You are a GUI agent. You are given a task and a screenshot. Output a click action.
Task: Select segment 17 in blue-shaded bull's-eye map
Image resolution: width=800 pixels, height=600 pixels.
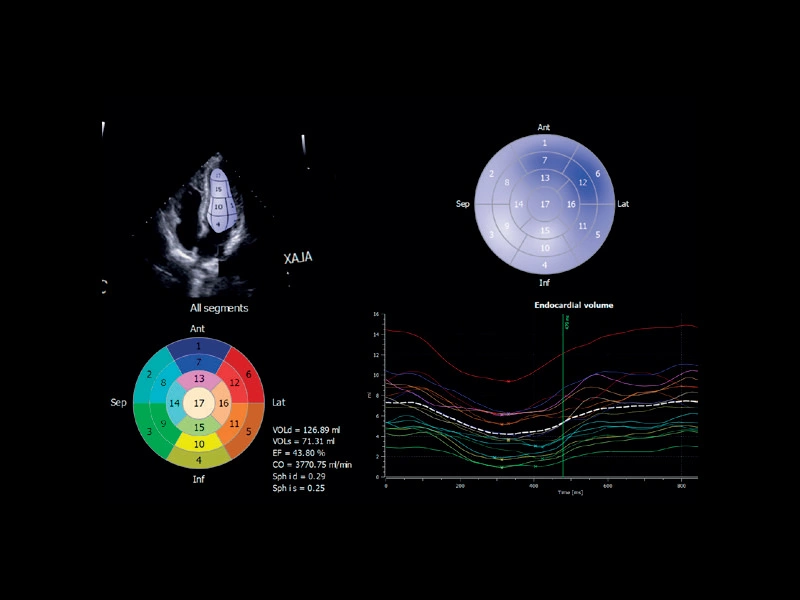[544, 203]
